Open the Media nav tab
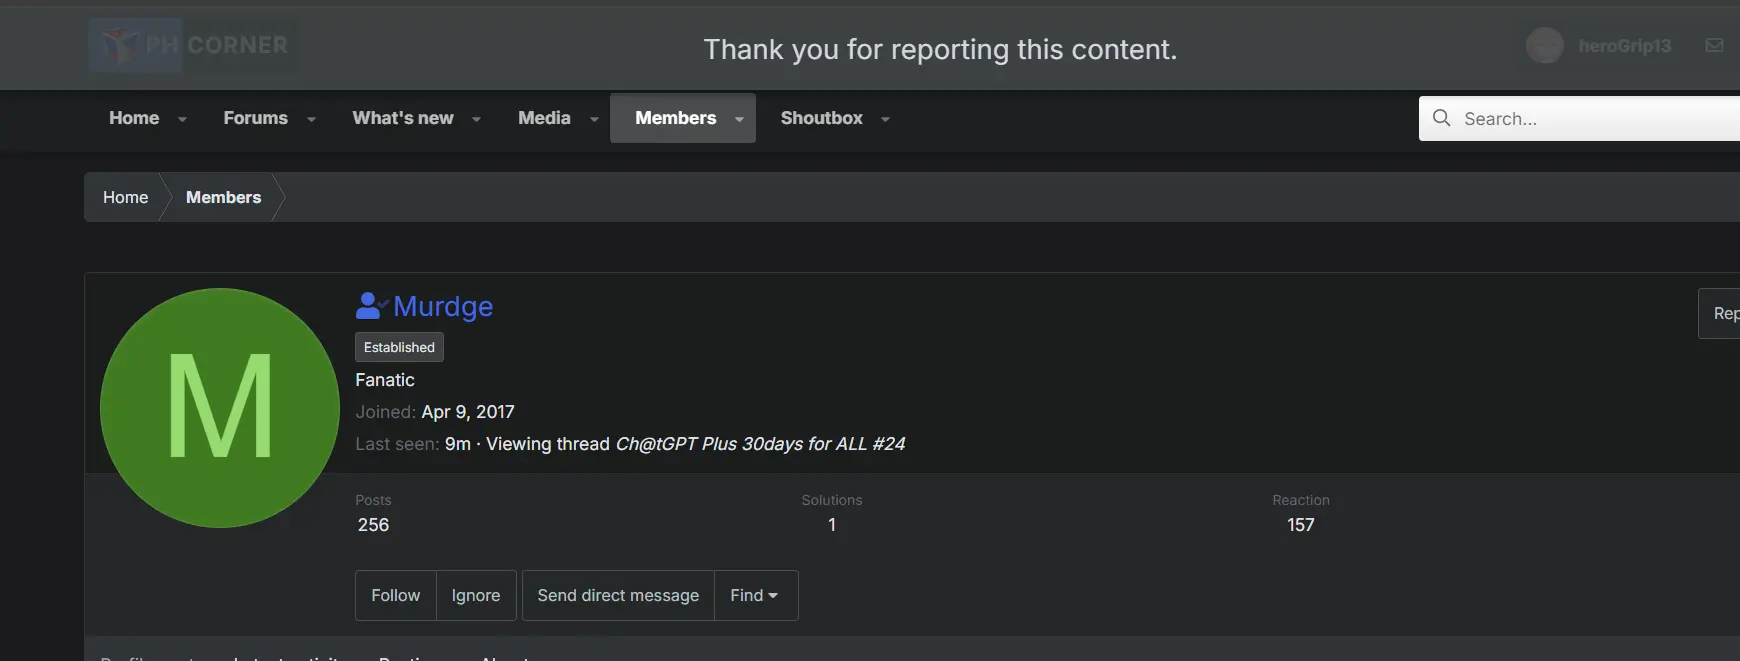This screenshot has width=1740, height=661. (x=544, y=118)
